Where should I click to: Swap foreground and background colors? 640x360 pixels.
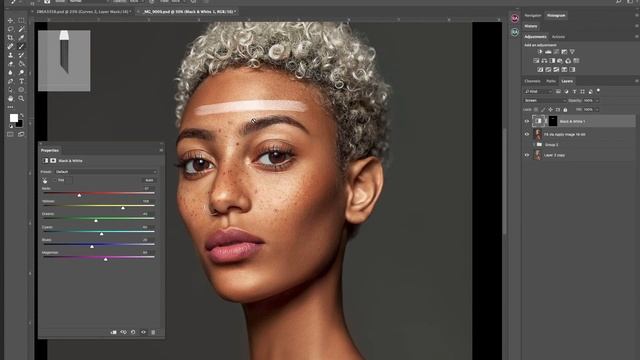(x=21, y=116)
